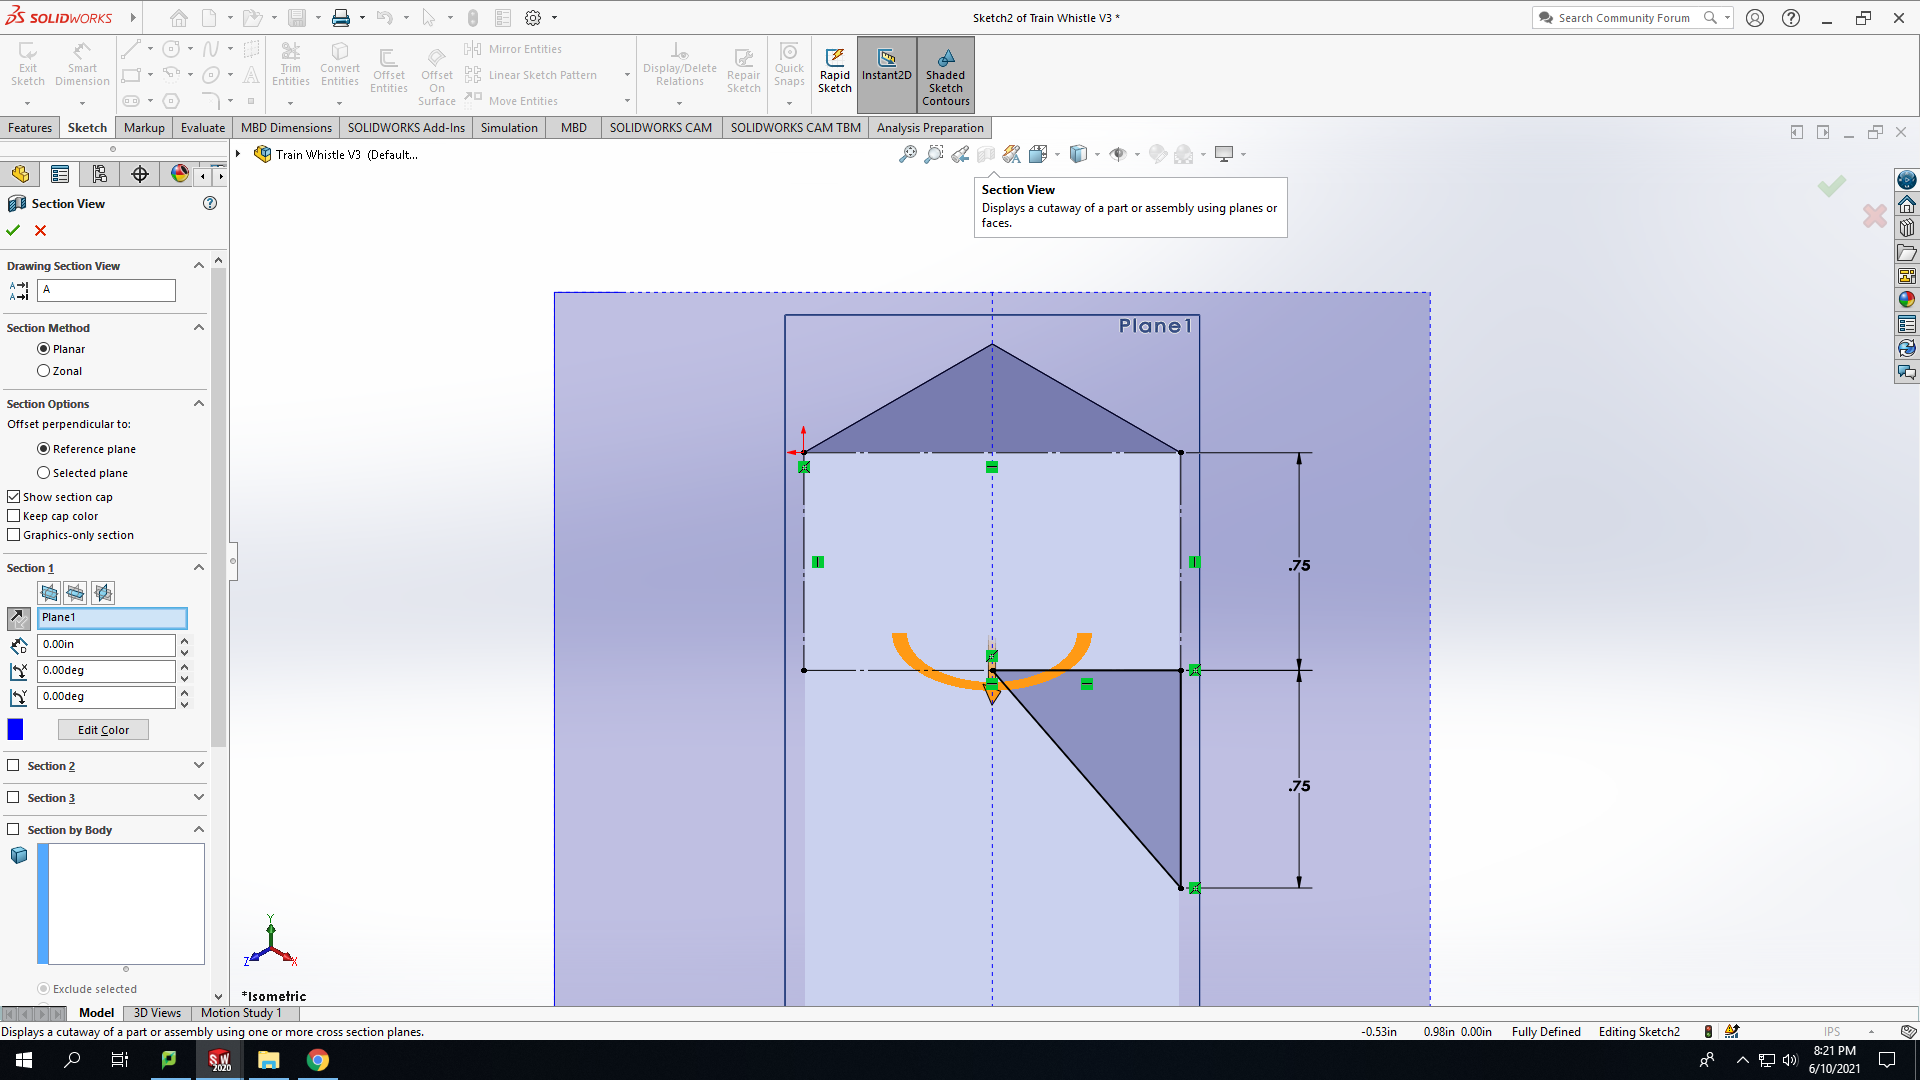Screen dimensions: 1920x1080
Task: Accept Section View with green checkmark
Action: tap(13, 230)
